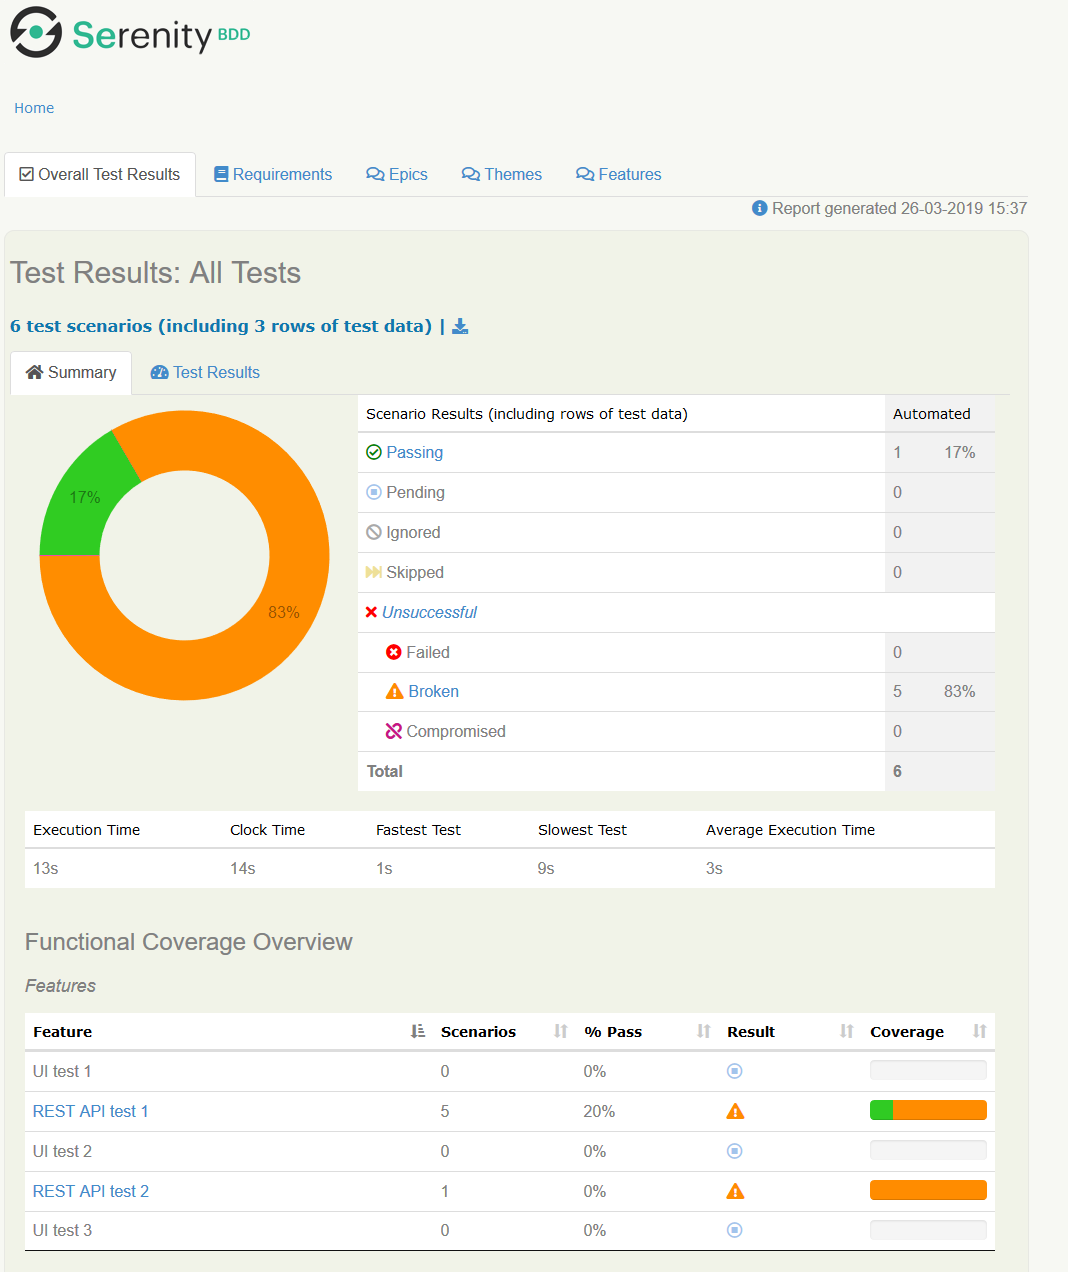This screenshot has width=1068, height=1272.
Task: Click the REST API test 1 coverage bar
Action: (927, 1110)
